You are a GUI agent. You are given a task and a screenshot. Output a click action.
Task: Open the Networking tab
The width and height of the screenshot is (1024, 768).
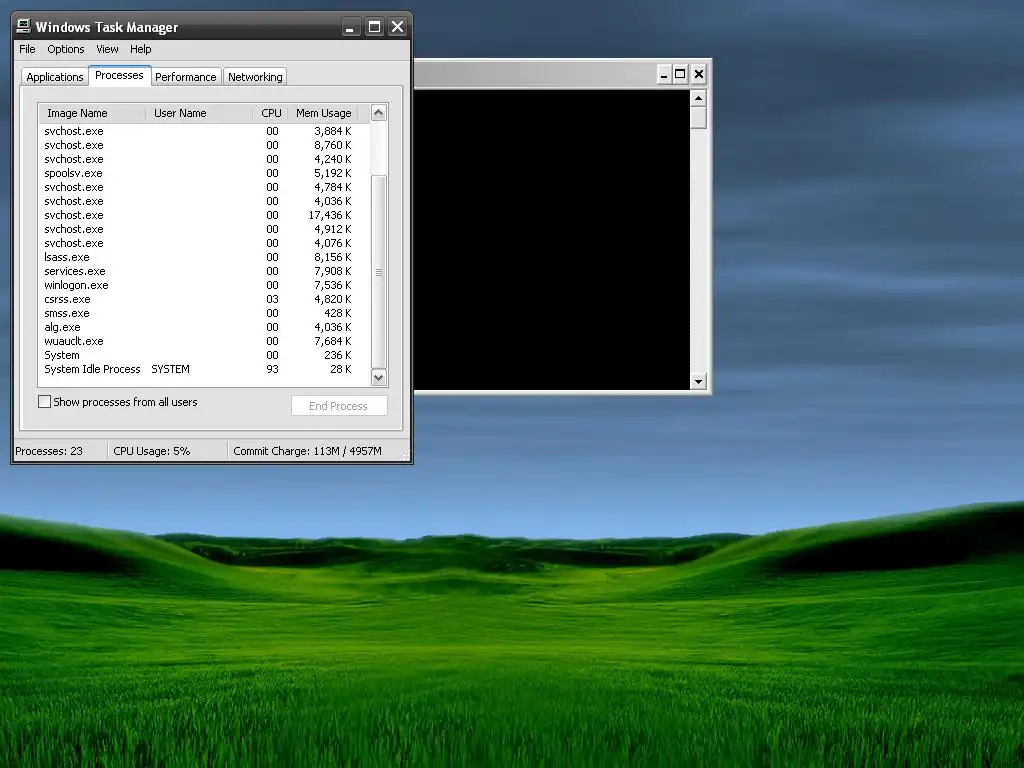click(255, 77)
